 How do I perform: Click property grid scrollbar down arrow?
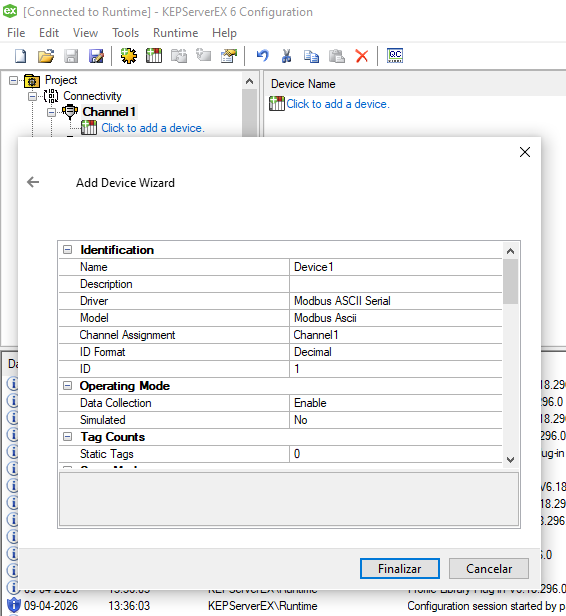click(510, 459)
